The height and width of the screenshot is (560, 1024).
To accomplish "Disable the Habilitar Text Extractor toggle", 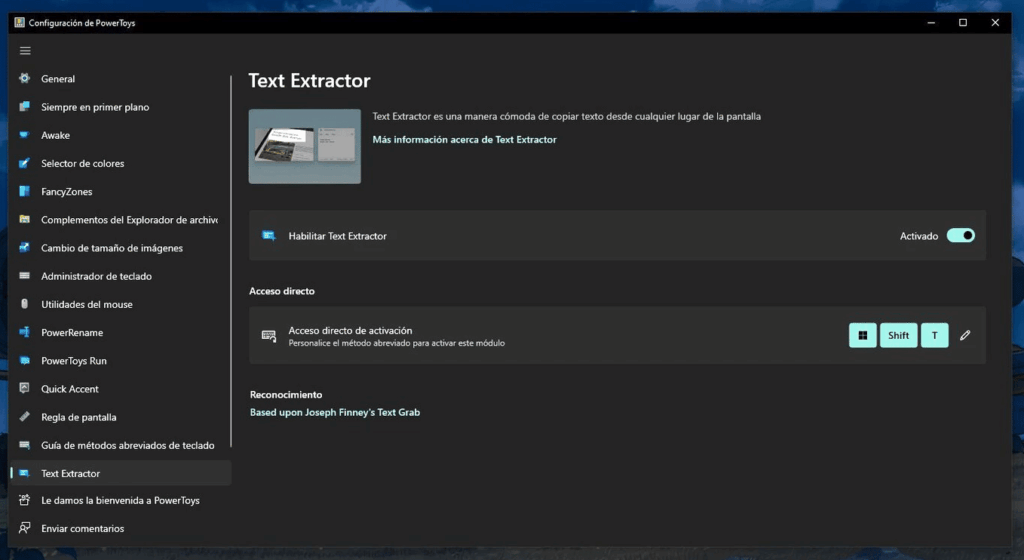I will point(960,236).
